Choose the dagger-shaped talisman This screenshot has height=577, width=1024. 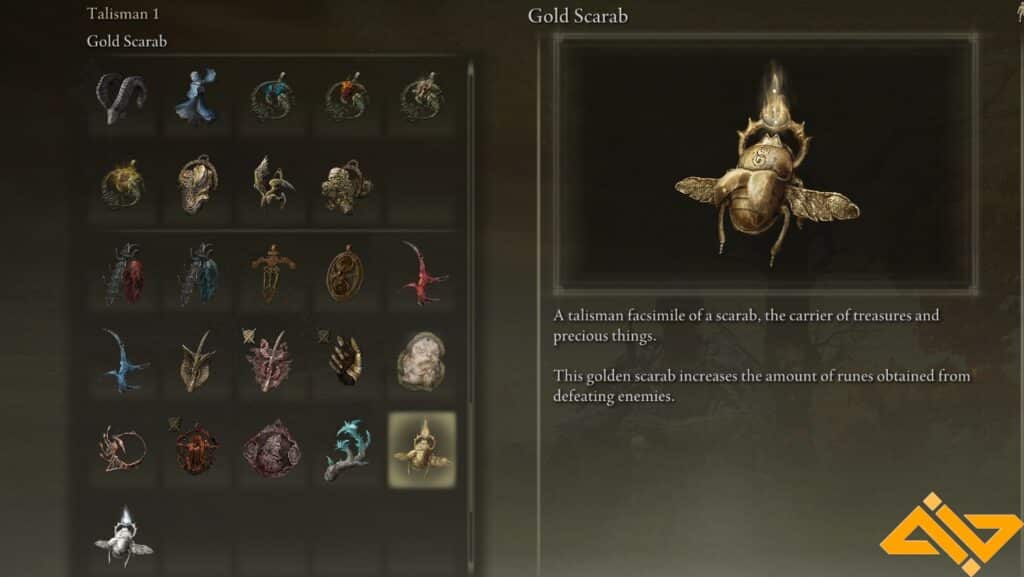pyautogui.click(x=272, y=273)
